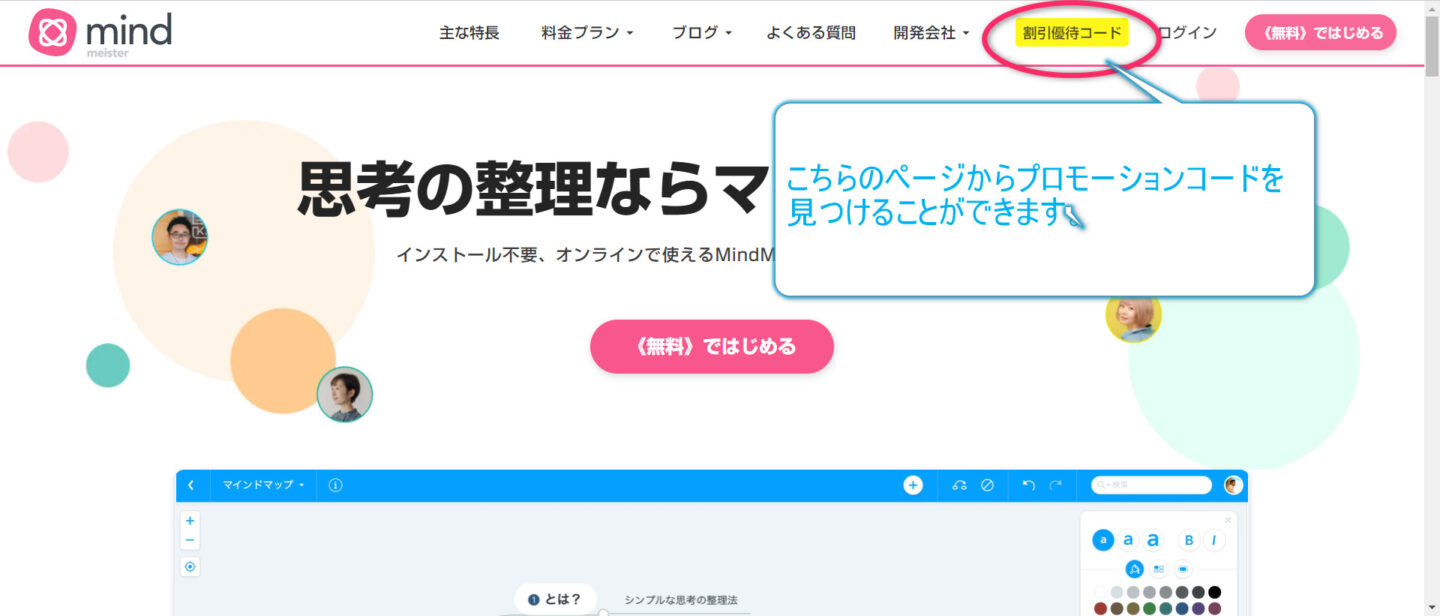Expand the ブログ dropdown menu

(x=702, y=33)
